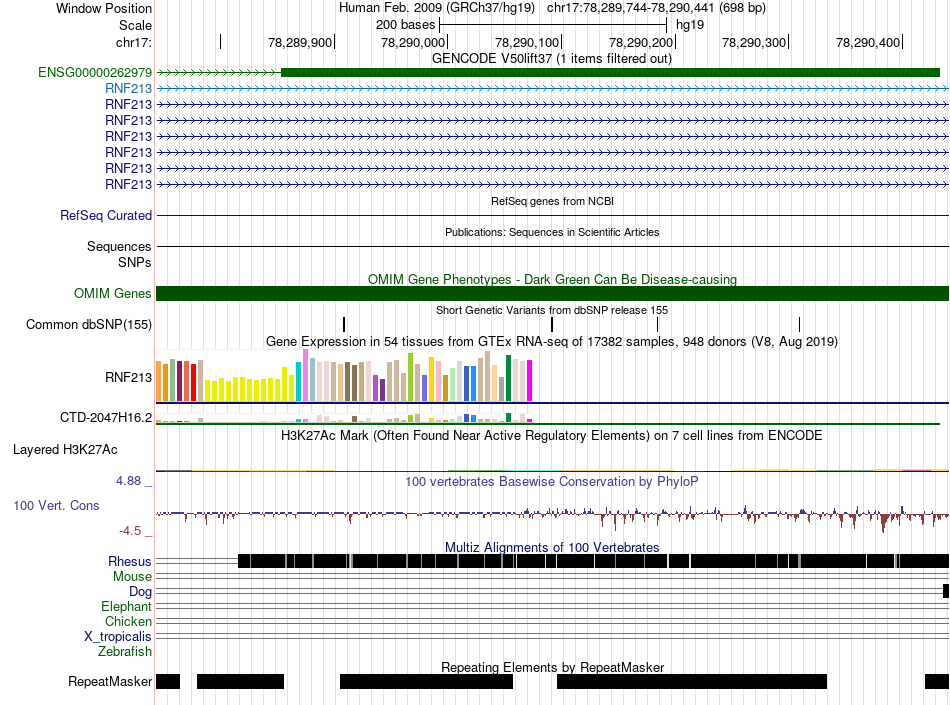Viewport: 950px width, 705px height.
Task: Click the chr17: ruler label
Action: click(133, 42)
